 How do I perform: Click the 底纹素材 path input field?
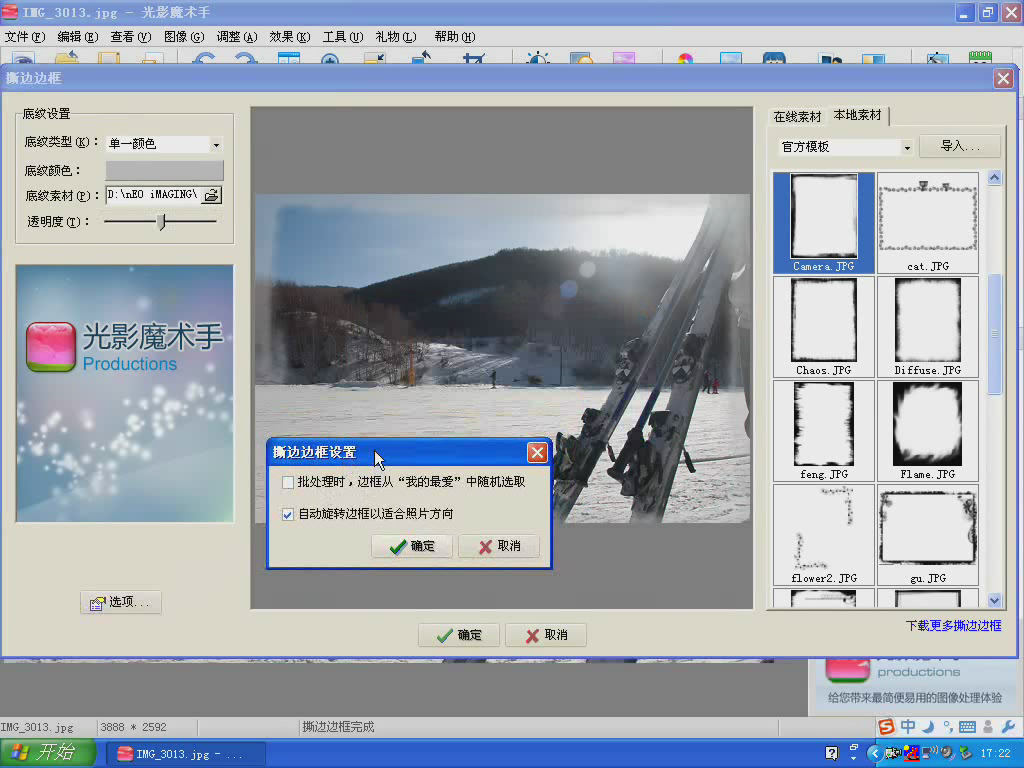pyautogui.click(x=153, y=195)
